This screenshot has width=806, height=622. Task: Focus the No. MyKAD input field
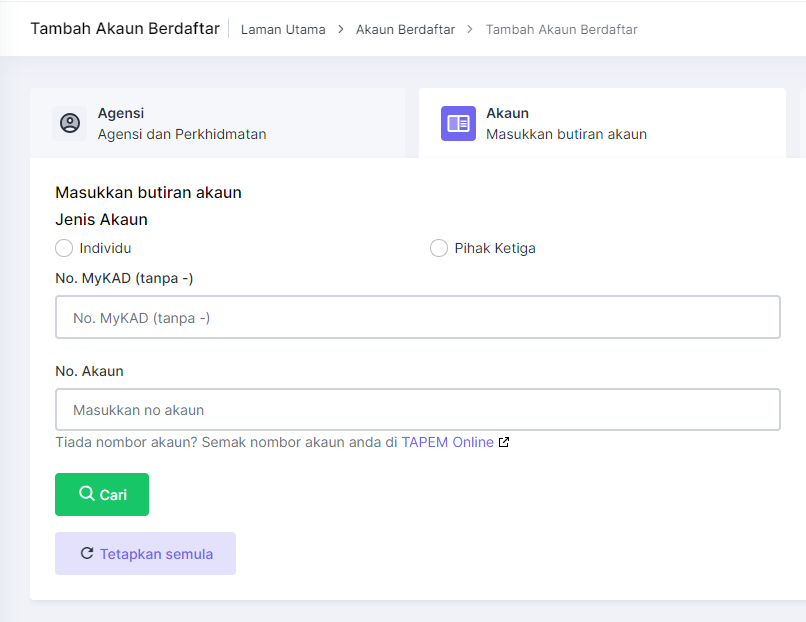[x=417, y=317]
